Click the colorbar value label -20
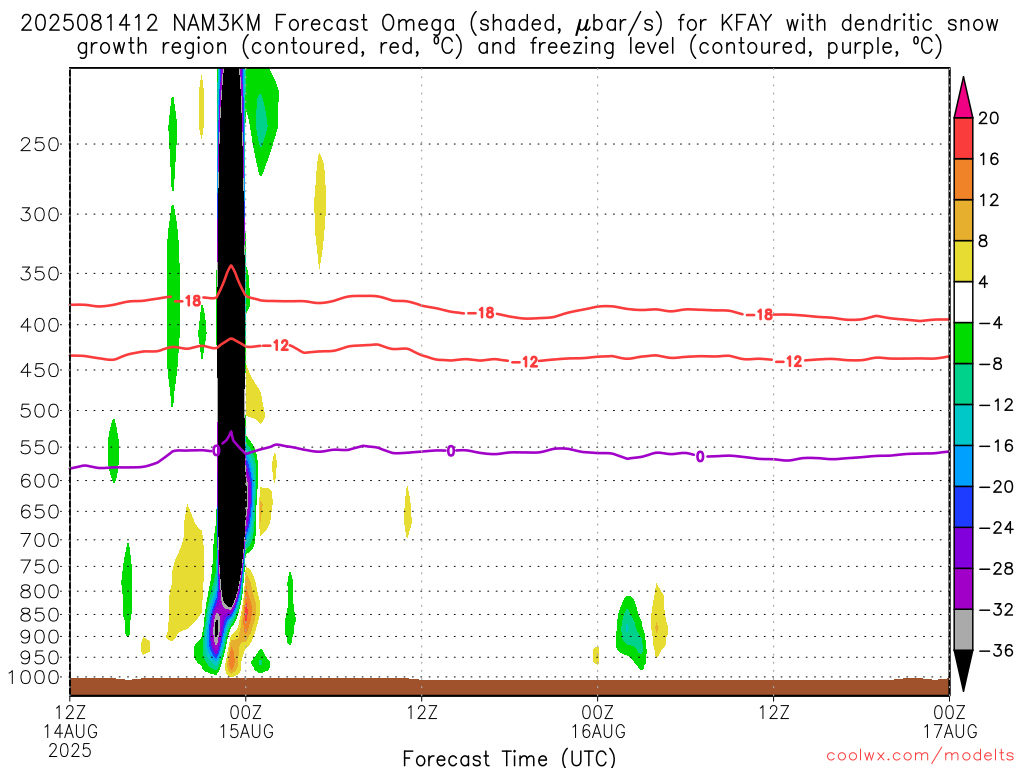 pos(996,487)
